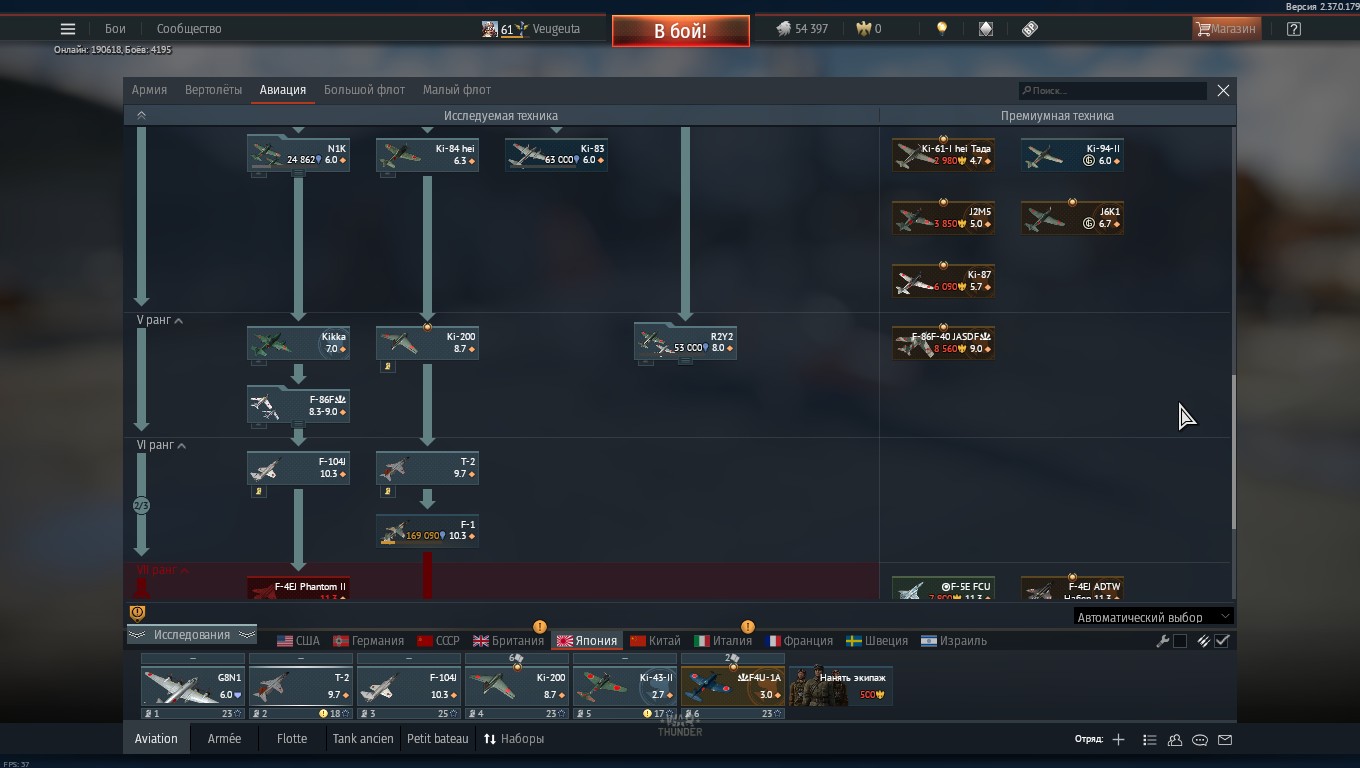The width and height of the screenshot is (1360, 768).
Task: Switch to the Большой флот tab
Action: 364,90
